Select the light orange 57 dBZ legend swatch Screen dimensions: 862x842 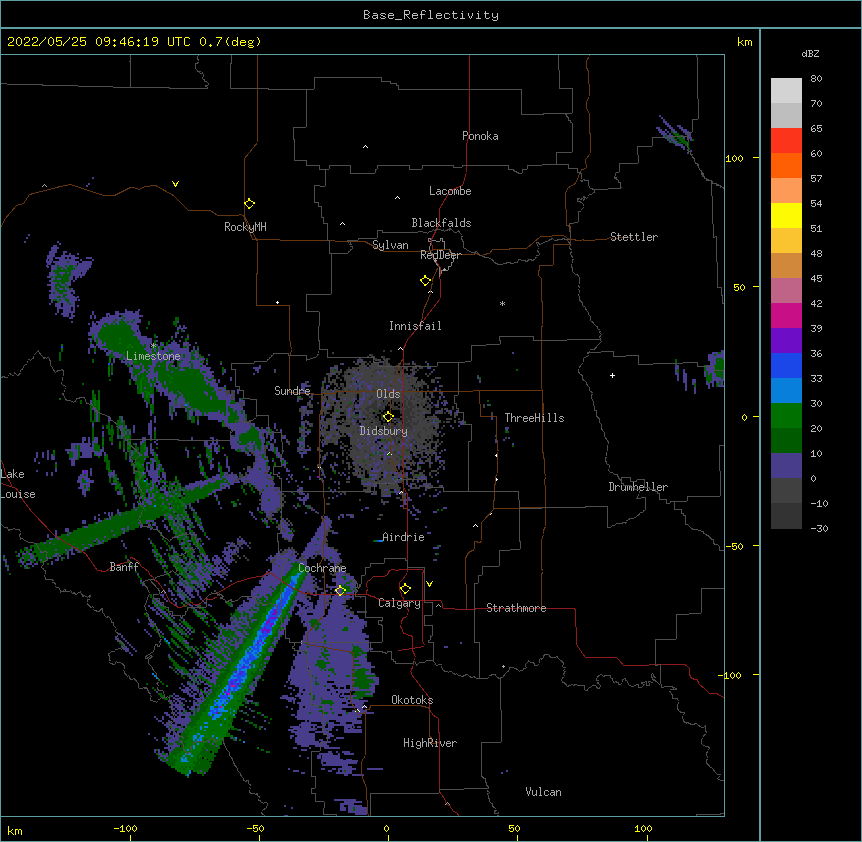click(786, 191)
